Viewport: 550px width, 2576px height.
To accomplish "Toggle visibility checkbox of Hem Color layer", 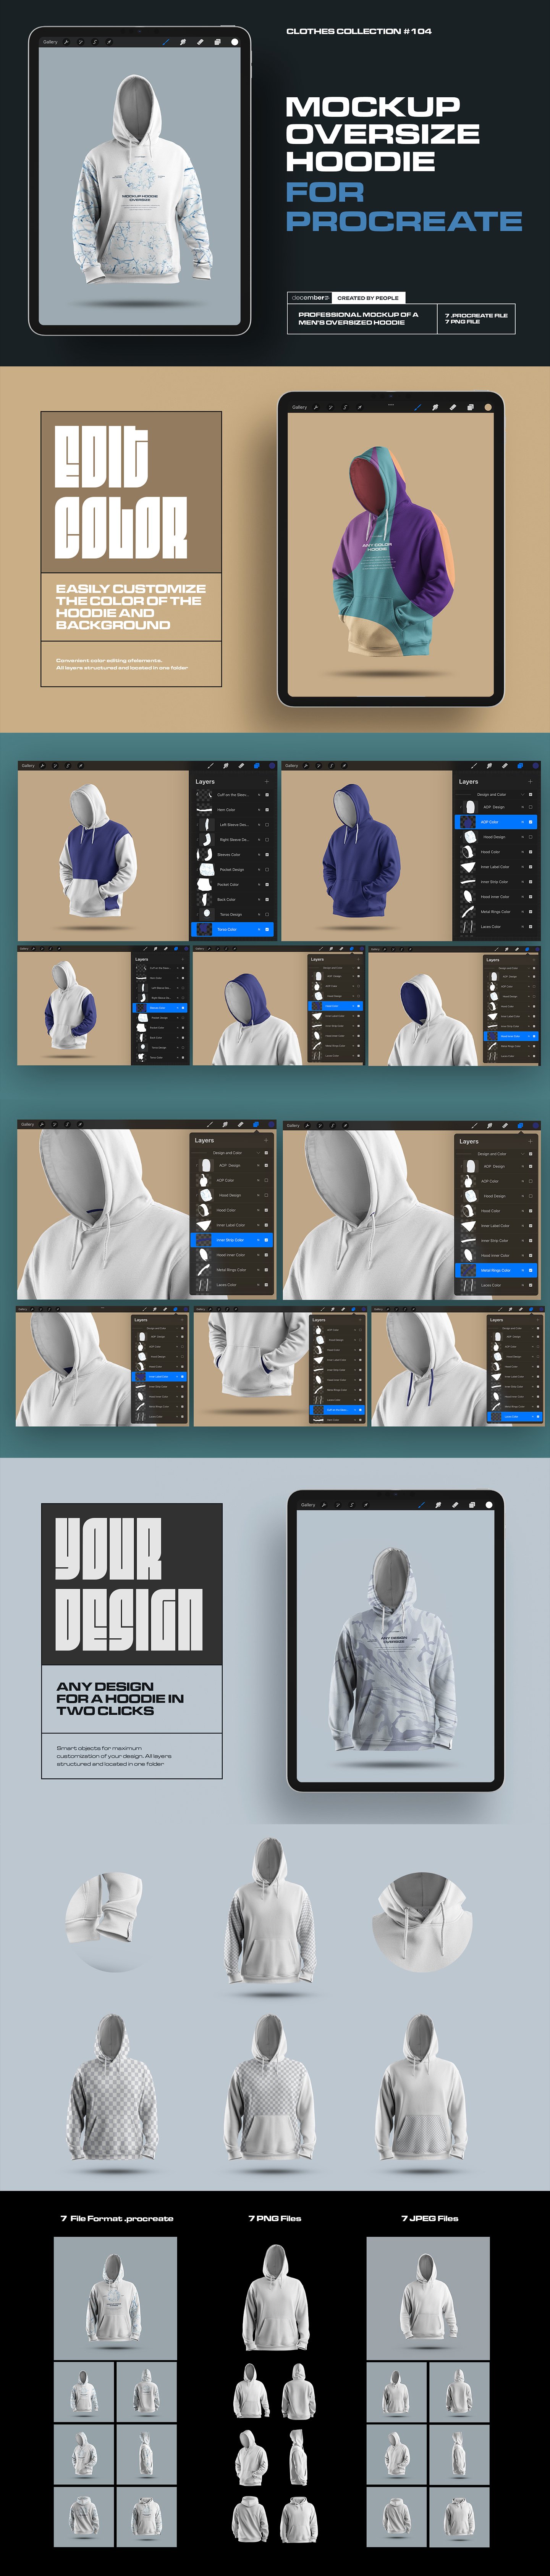I will click(267, 810).
